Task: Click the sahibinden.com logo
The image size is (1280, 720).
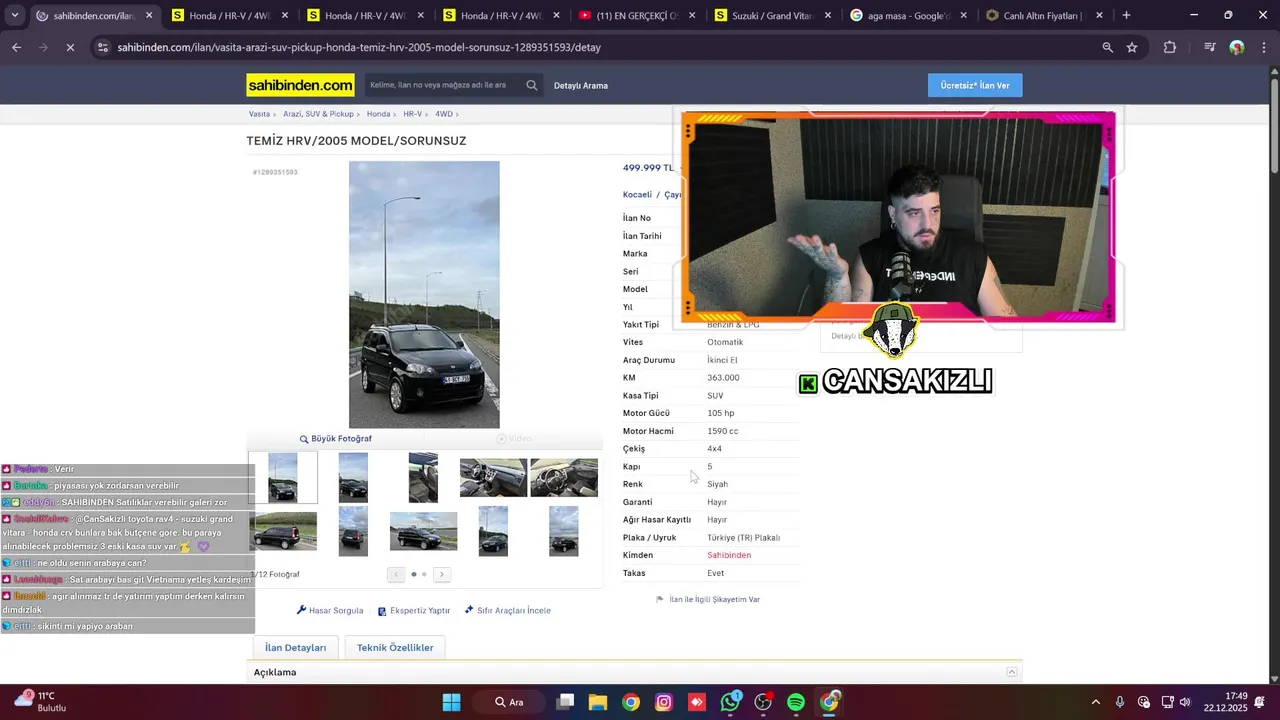Action: pyautogui.click(x=300, y=85)
